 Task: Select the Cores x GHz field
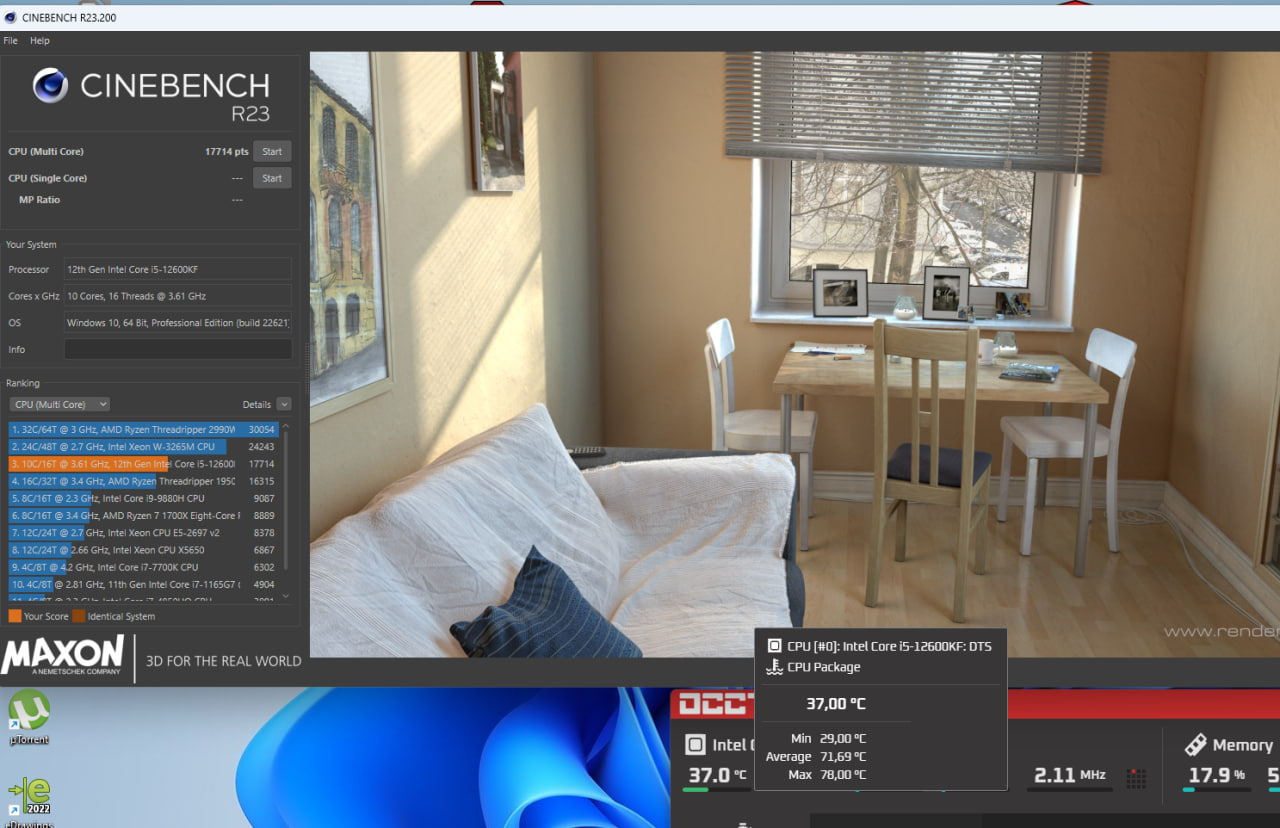point(178,296)
